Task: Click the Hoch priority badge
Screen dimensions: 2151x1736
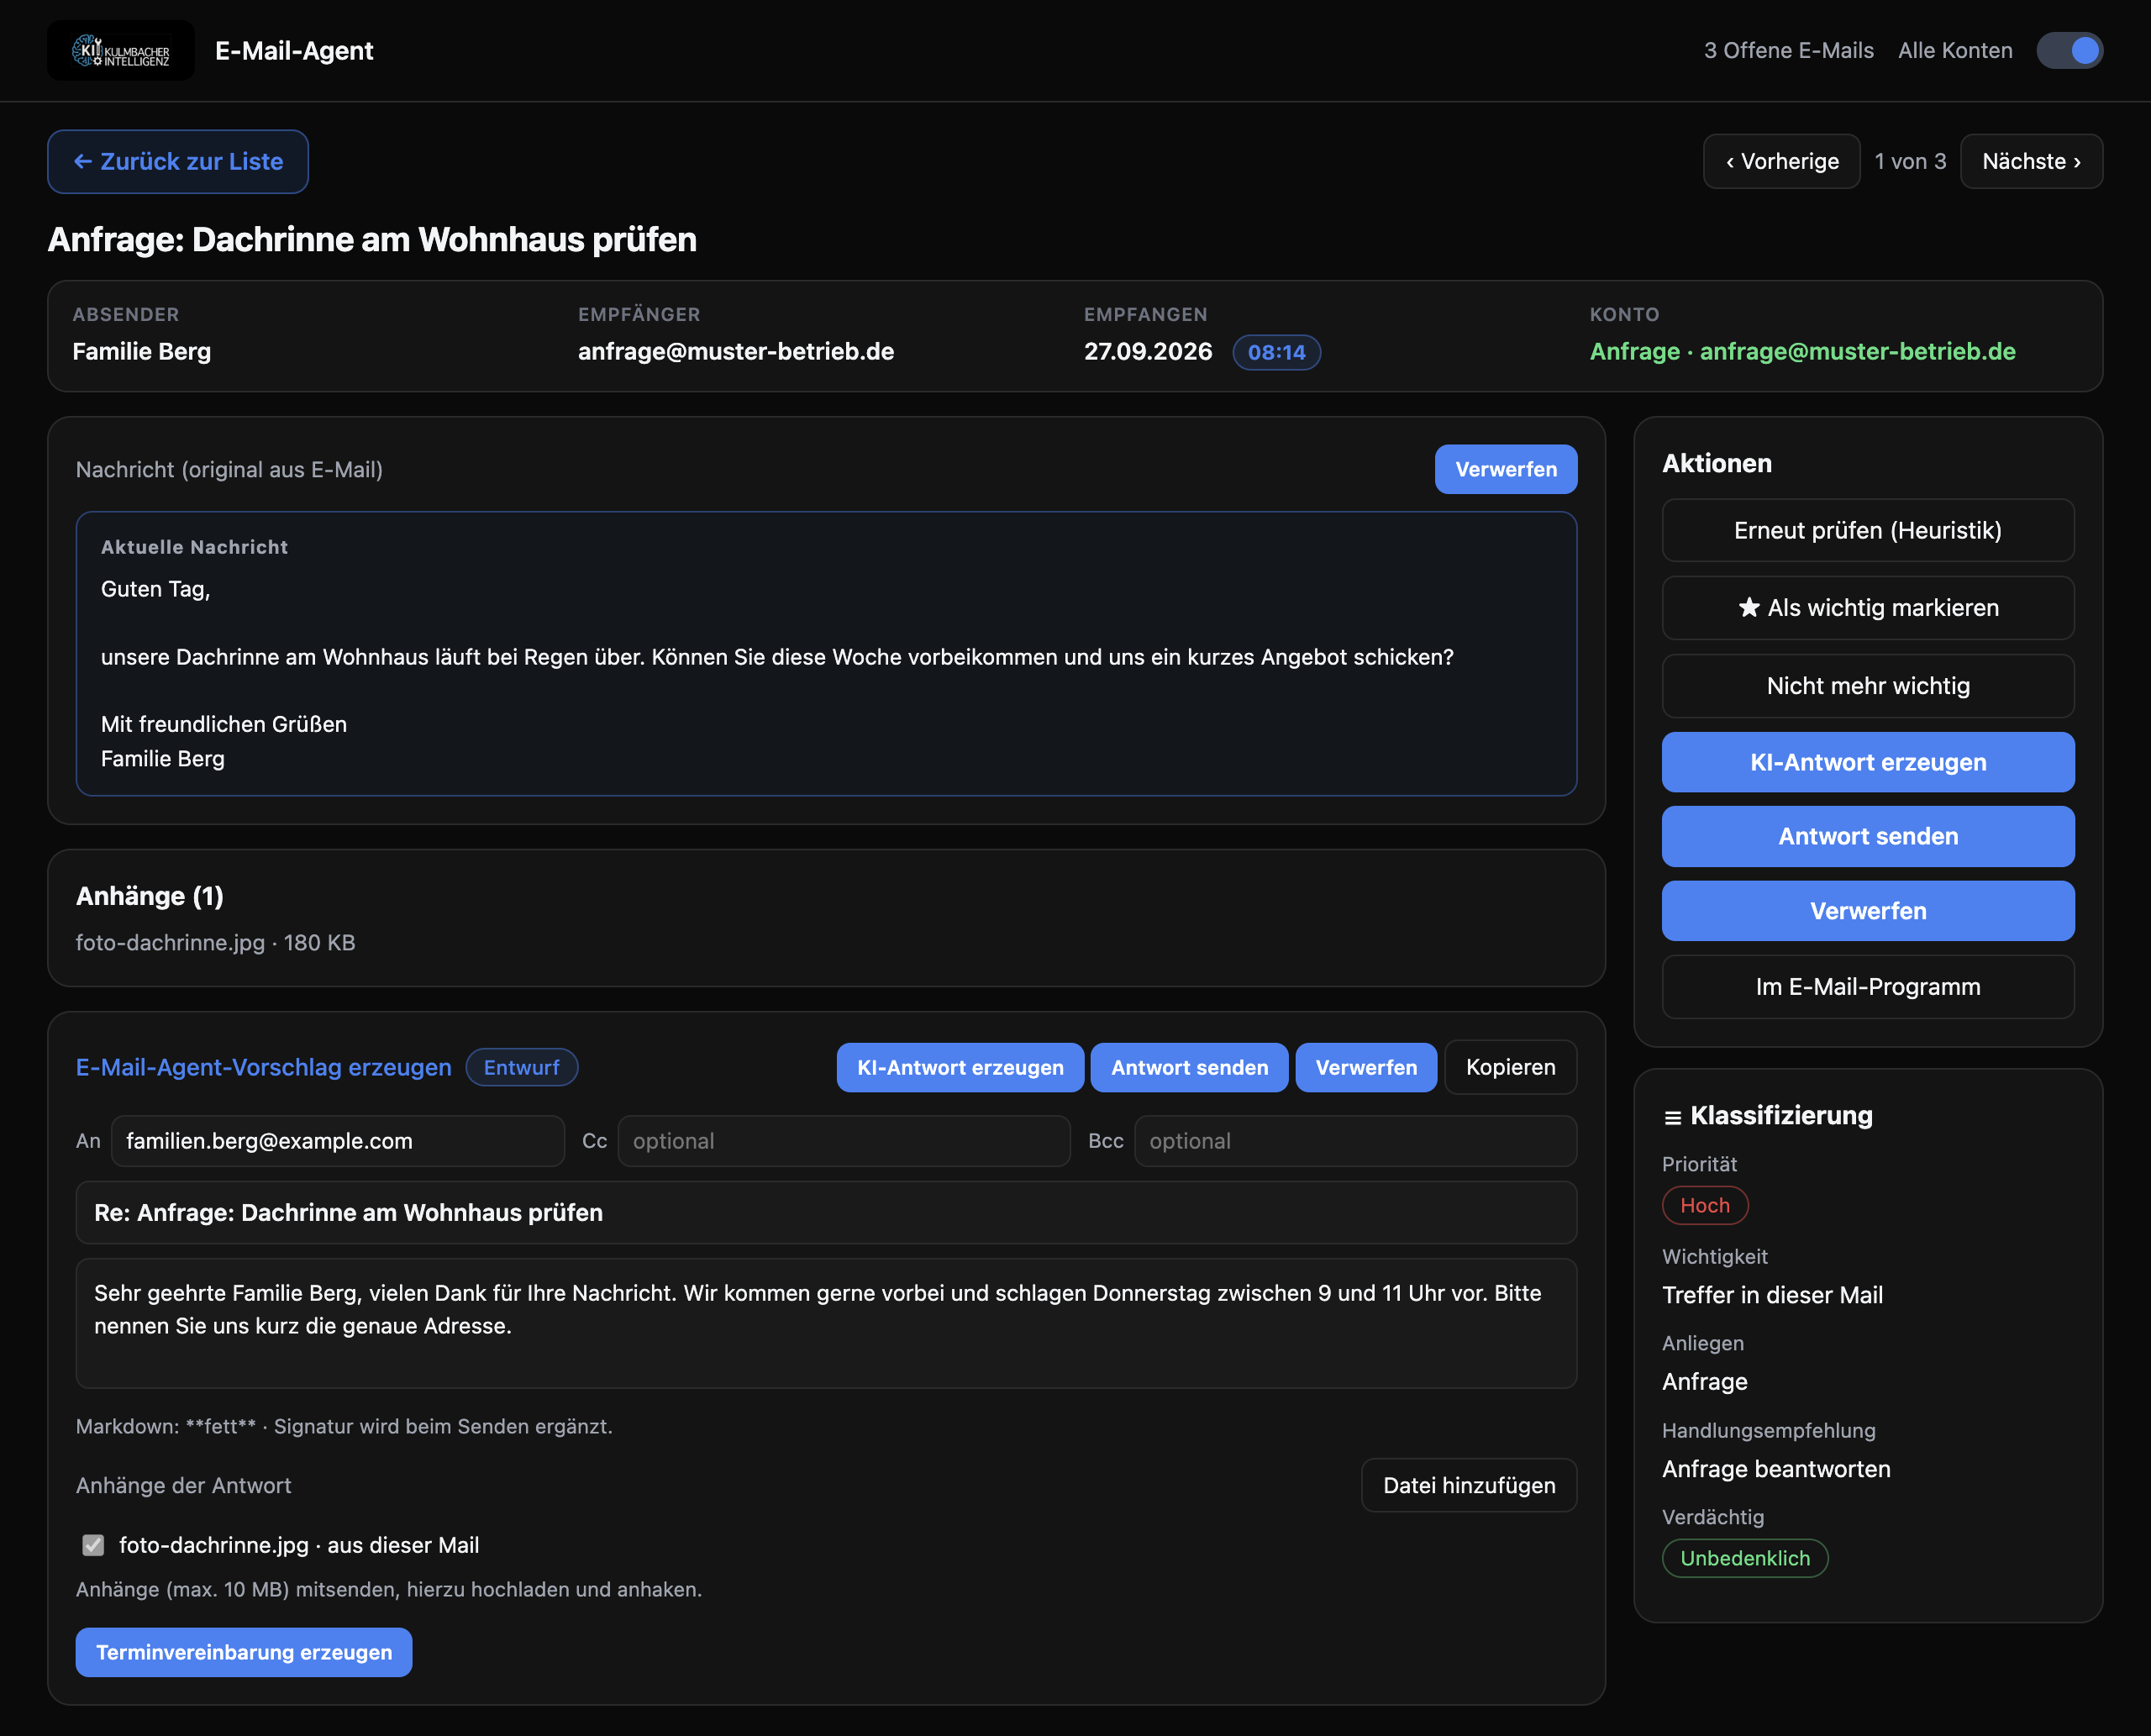Action: (x=1704, y=1205)
